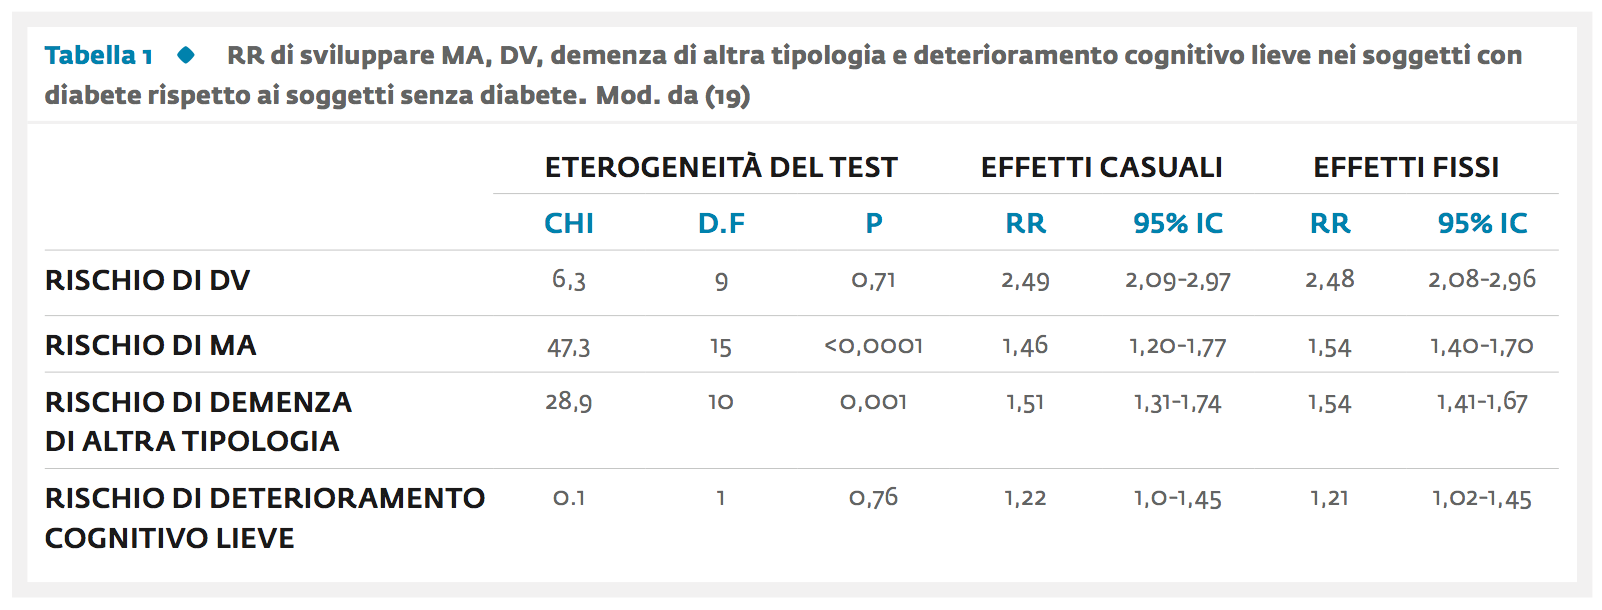Click the 95% IC header under EFFETTI FISSI

click(x=1483, y=223)
